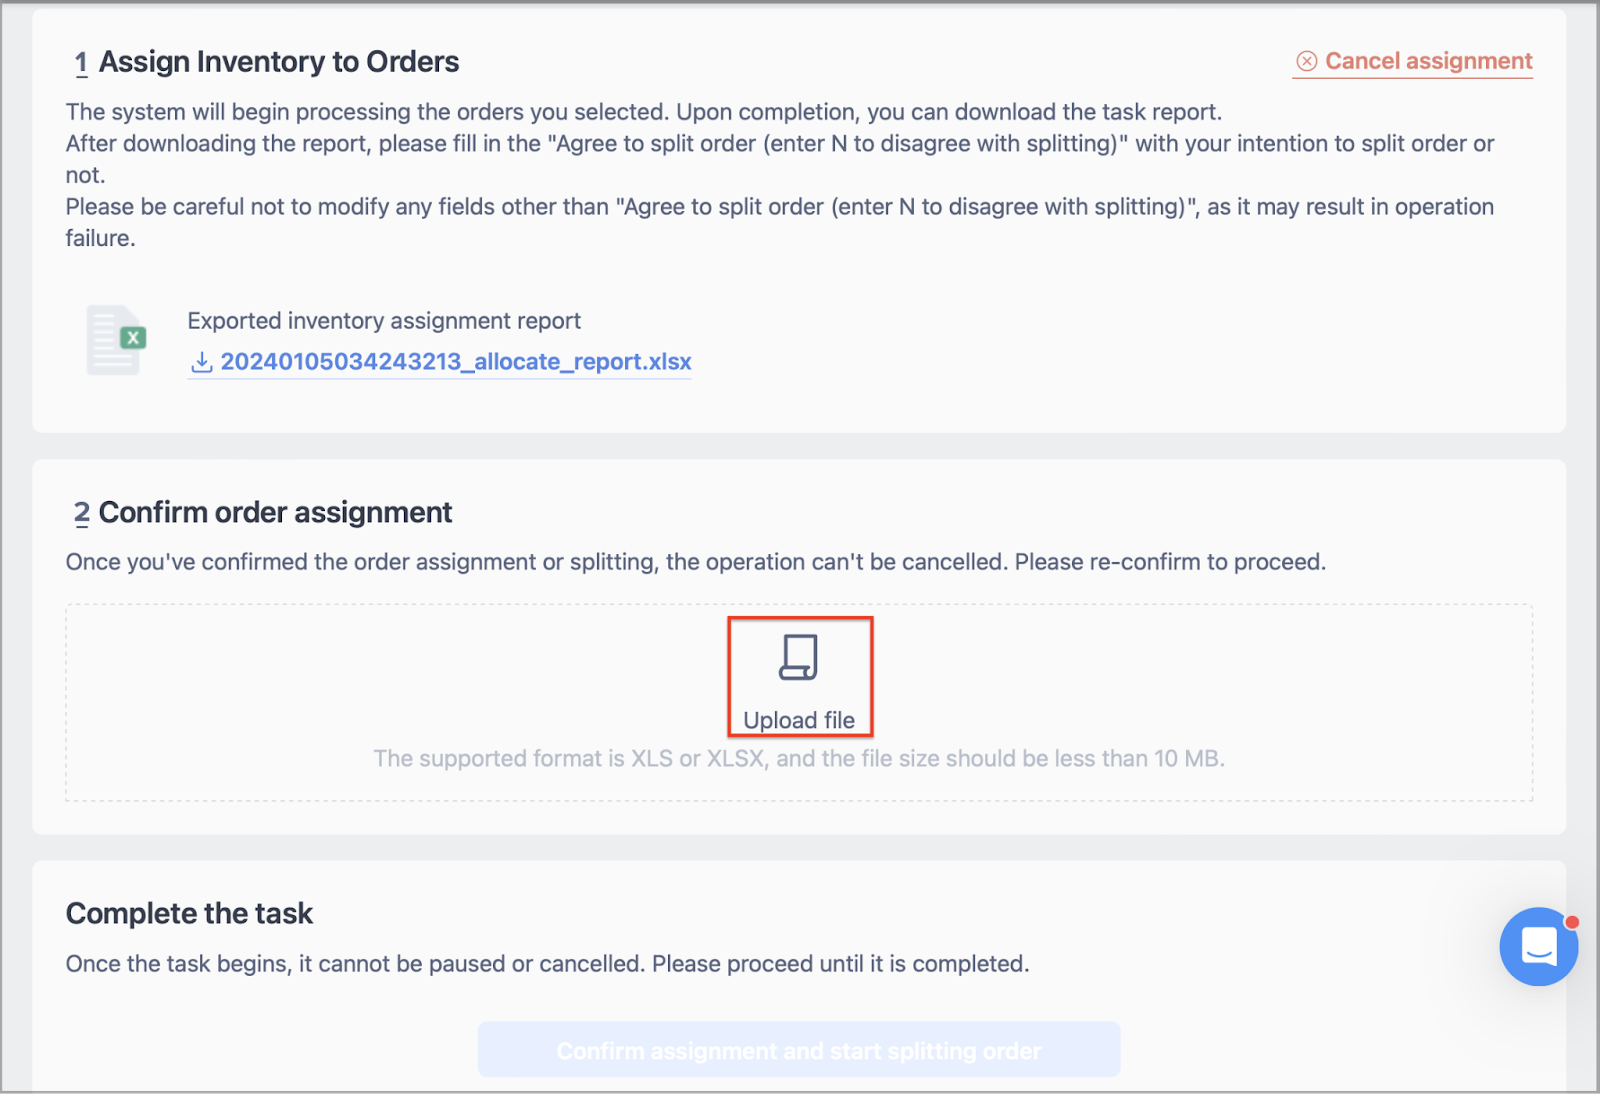Click Confirm assignment and start splitting order
Image resolution: width=1600 pixels, height=1094 pixels.
[799, 1050]
